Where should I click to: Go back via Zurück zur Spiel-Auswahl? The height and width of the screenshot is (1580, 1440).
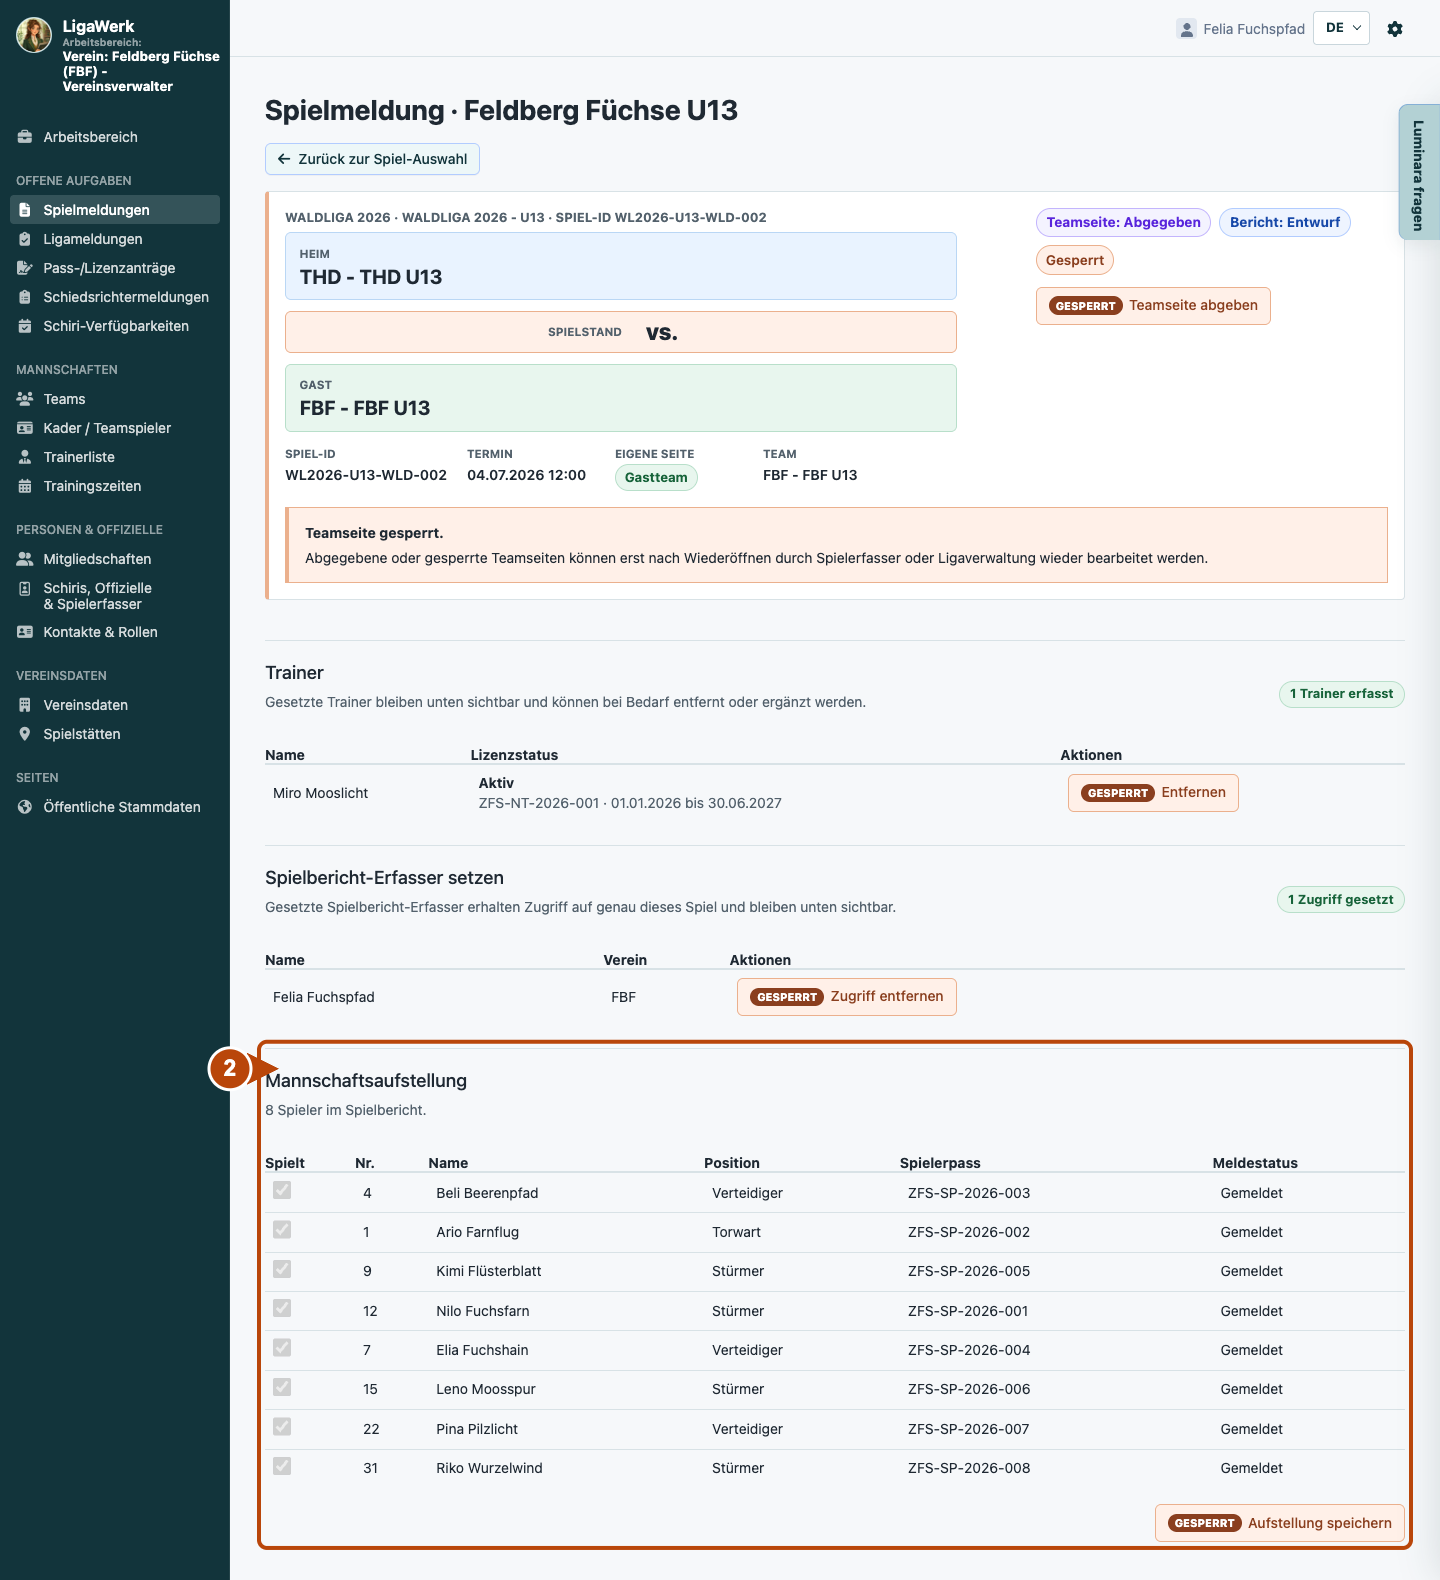tap(372, 159)
